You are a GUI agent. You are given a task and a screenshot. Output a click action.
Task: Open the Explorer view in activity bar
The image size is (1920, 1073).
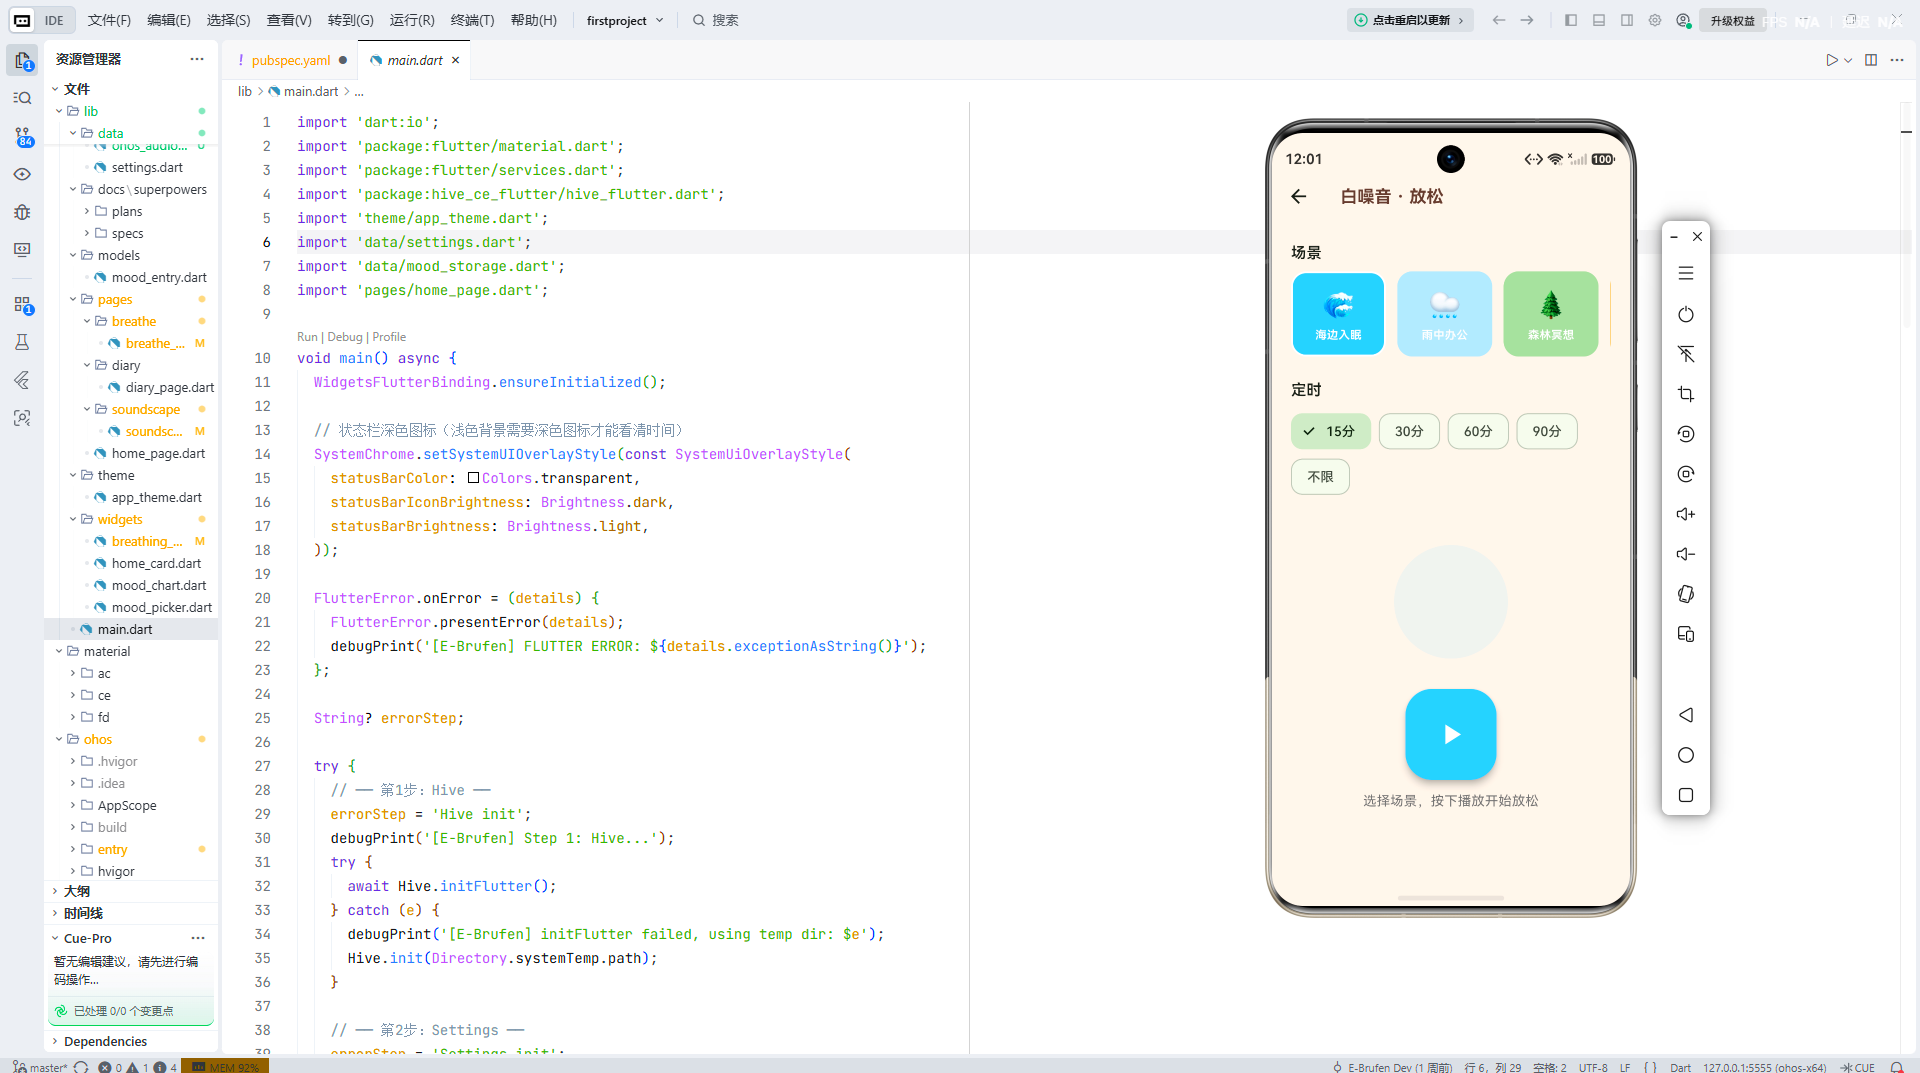pyautogui.click(x=22, y=60)
